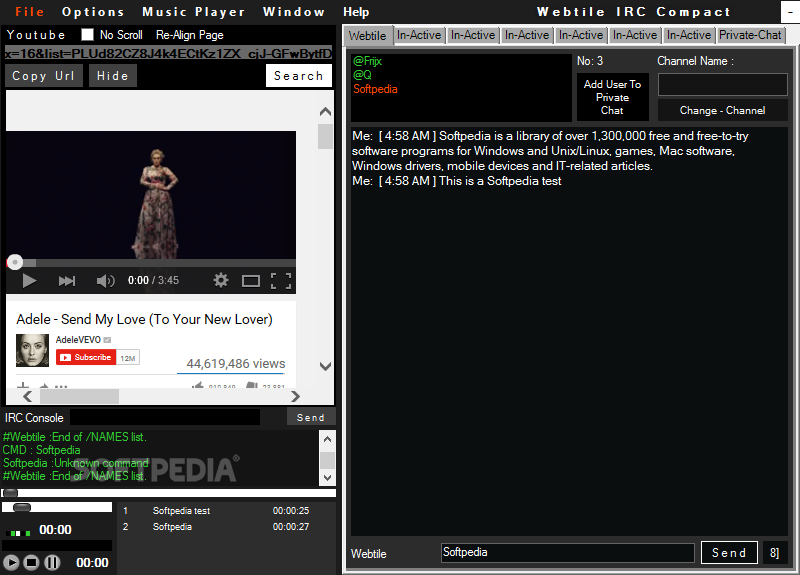The height and width of the screenshot is (575, 800).
Task: Click Re-Align Page
Action: (190, 35)
